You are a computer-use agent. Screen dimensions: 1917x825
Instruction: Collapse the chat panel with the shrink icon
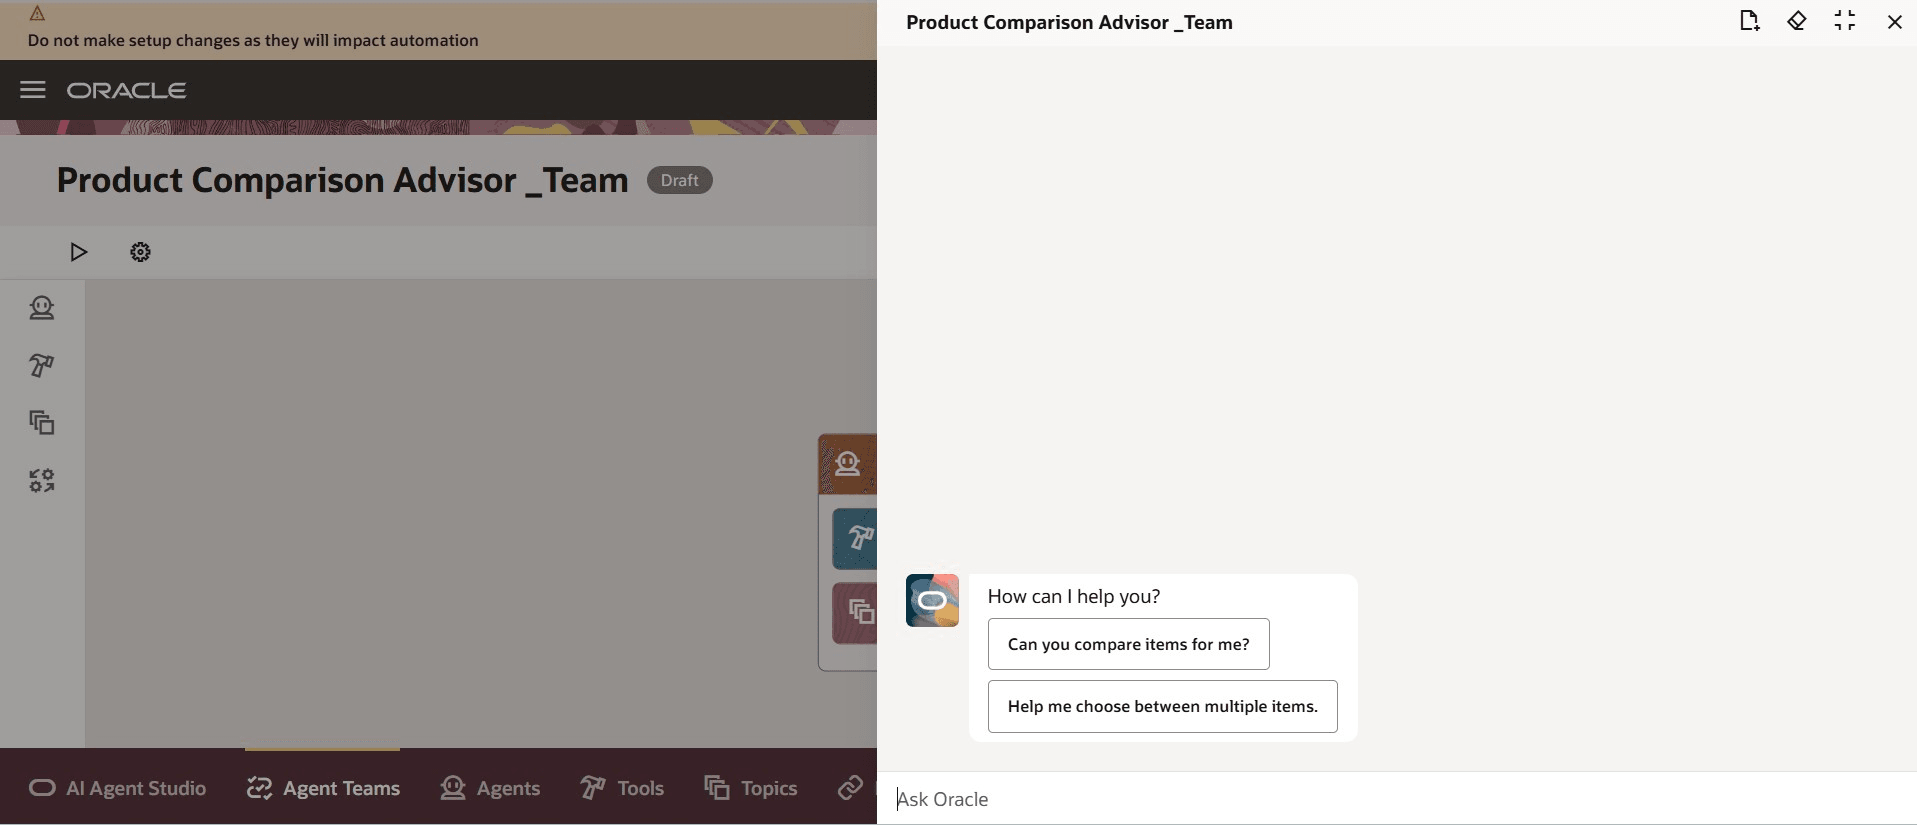(x=1845, y=21)
